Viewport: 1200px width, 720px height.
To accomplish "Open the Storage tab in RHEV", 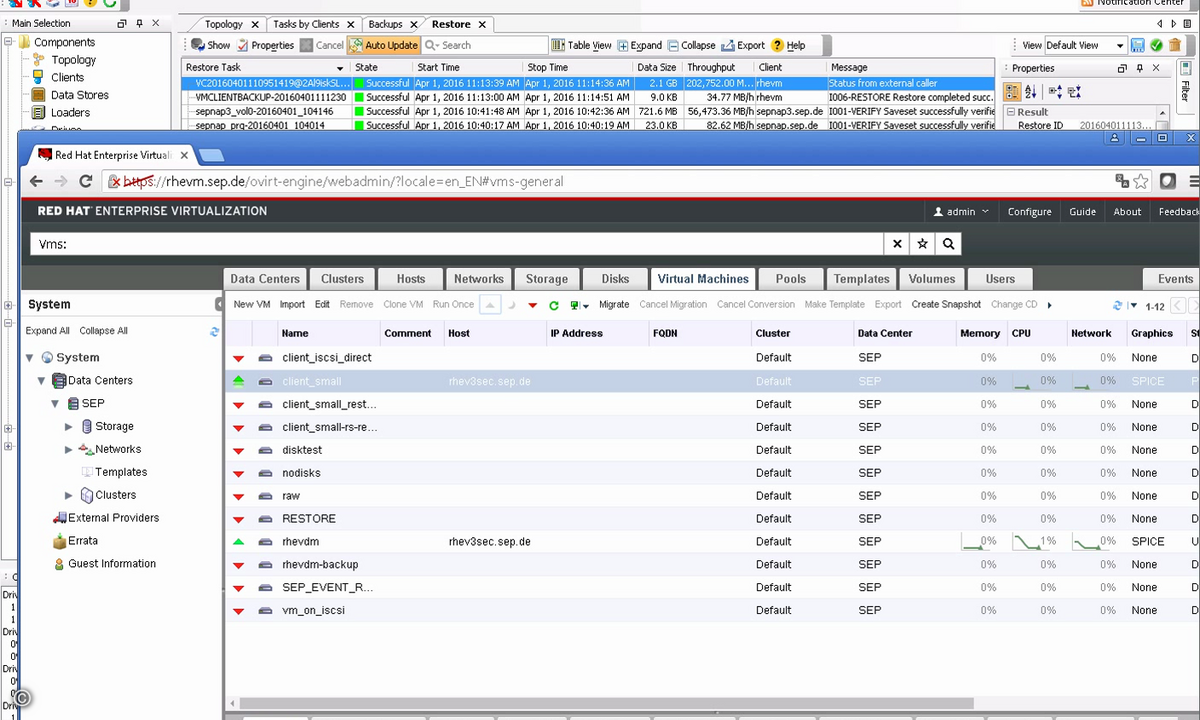I will (547, 279).
